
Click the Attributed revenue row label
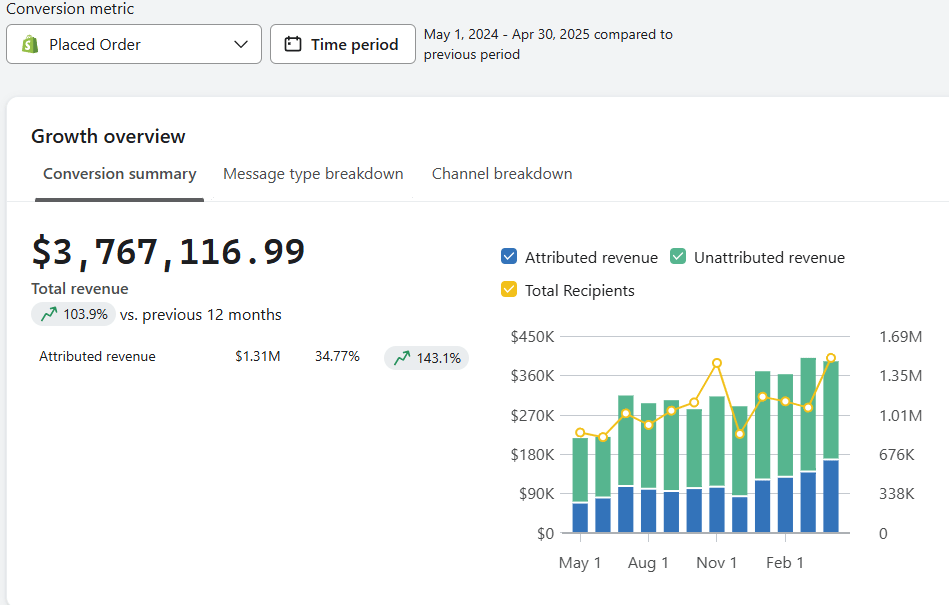click(97, 356)
